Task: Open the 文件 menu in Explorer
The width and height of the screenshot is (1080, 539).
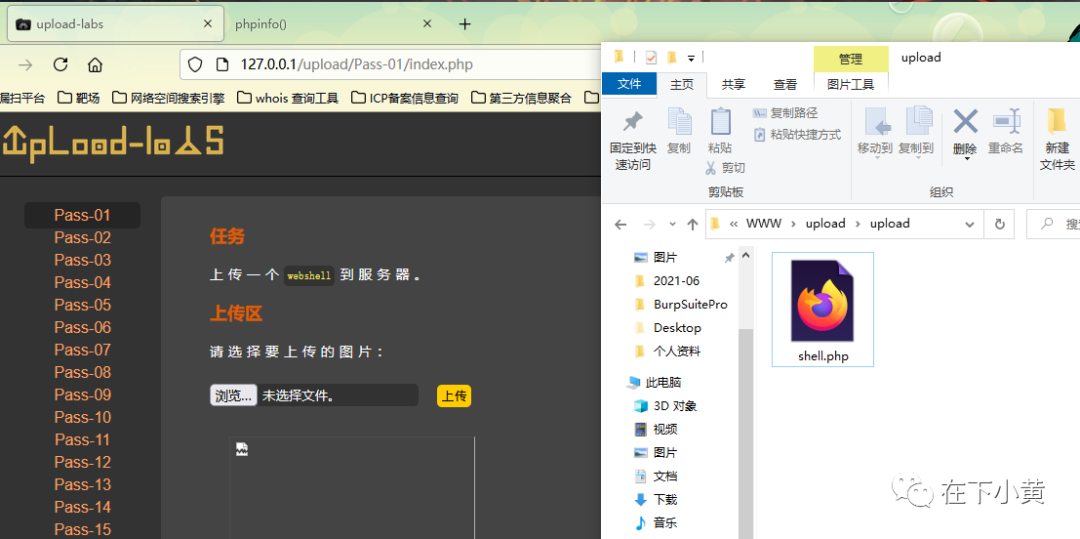Action: coord(629,84)
